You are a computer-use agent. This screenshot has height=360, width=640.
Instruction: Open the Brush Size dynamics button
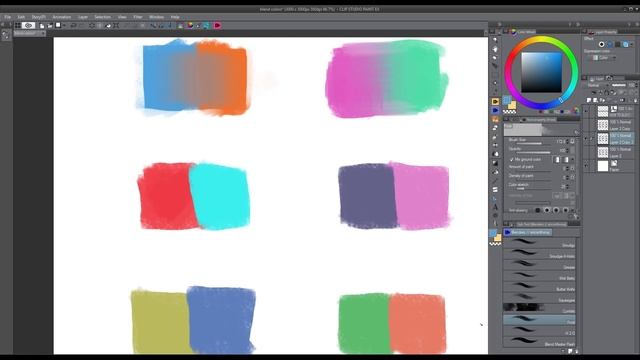click(573, 141)
